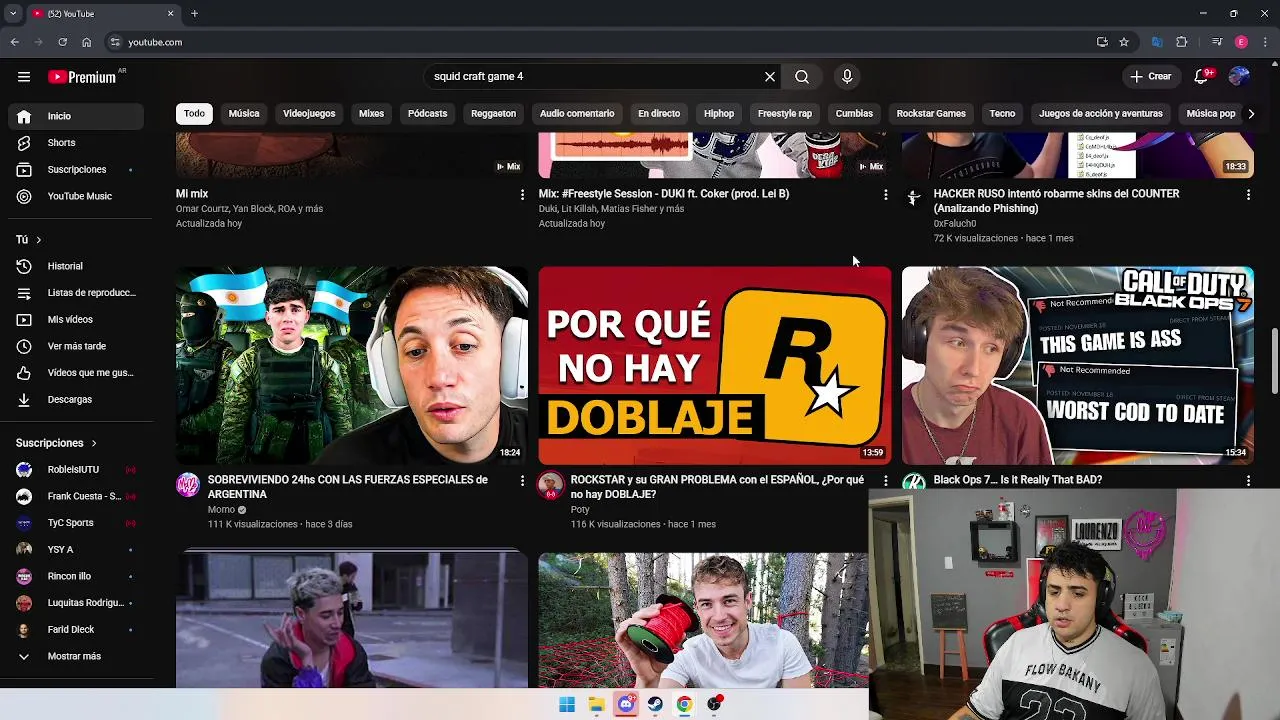The width and height of the screenshot is (1280, 720).
Task: Open Farid Dieck channel subscription
Action: coord(74,629)
